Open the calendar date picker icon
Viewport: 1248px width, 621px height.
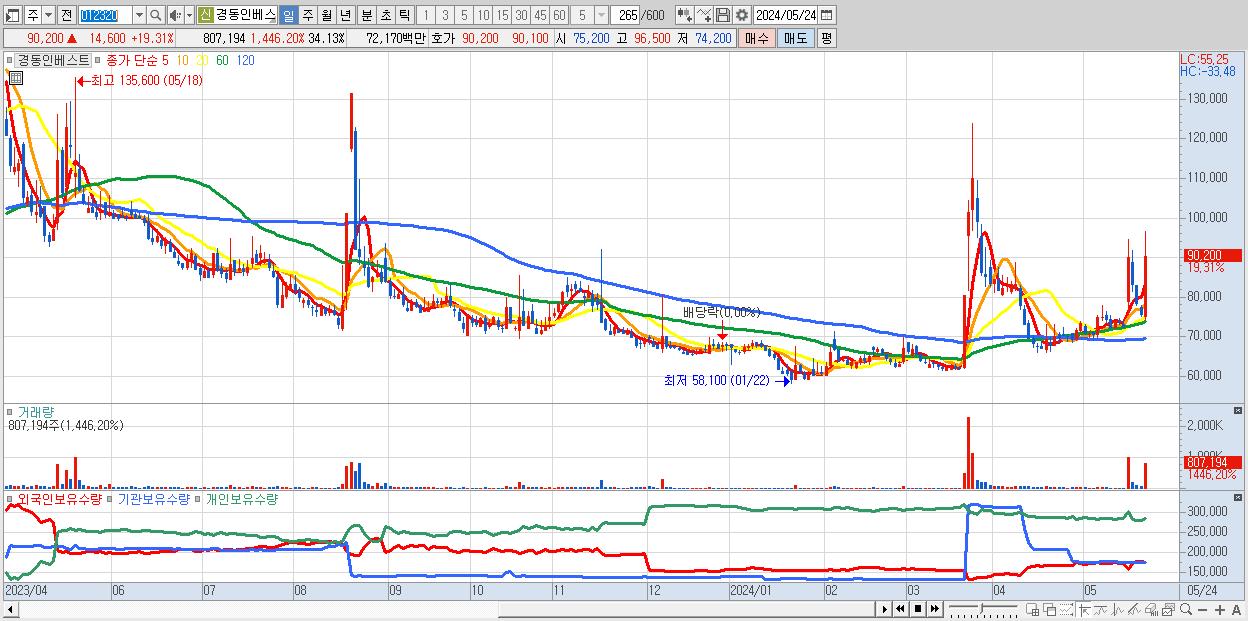[x=826, y=15]
